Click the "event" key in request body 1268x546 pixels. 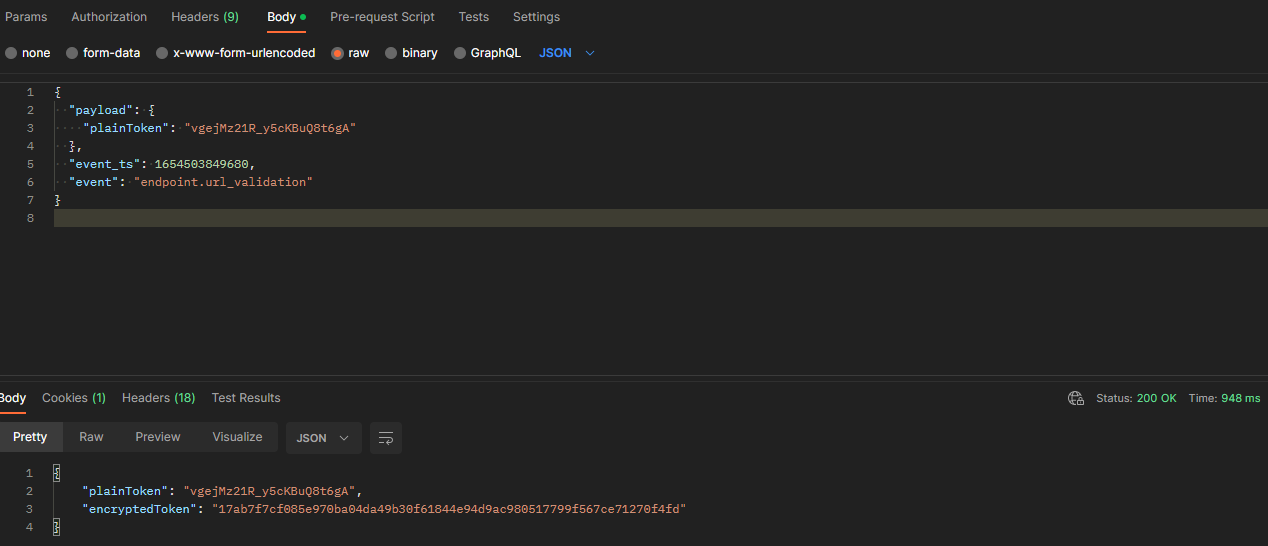tap(94, 182)
